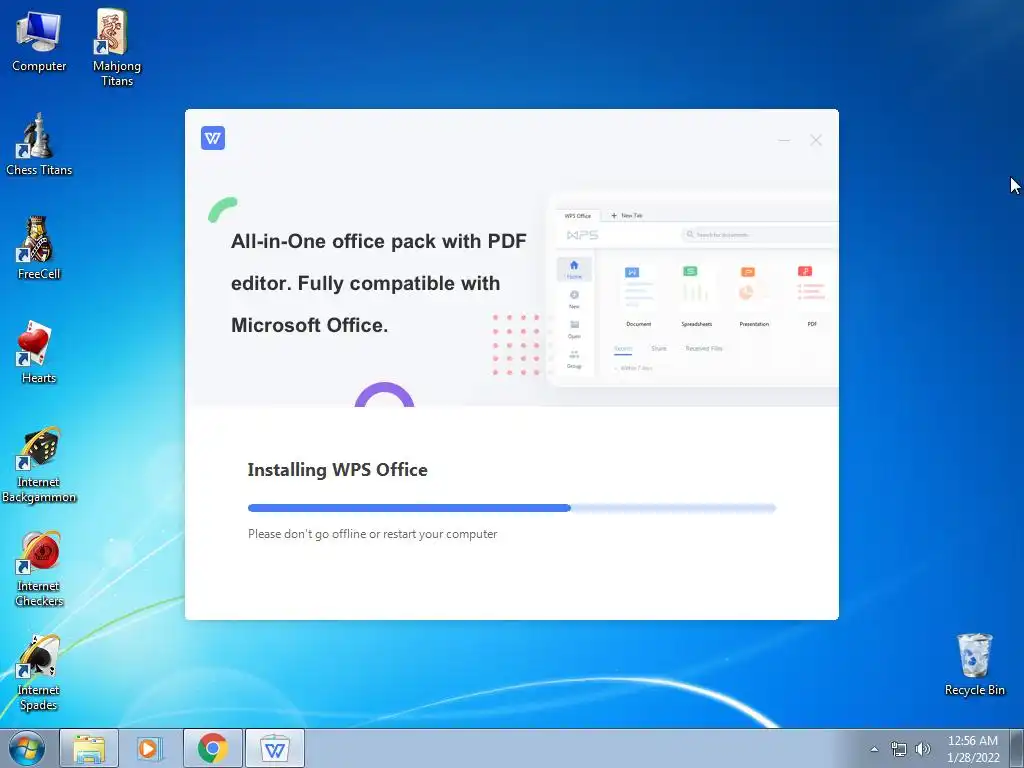Click the installation progress bar

click(x=511, y=507)
